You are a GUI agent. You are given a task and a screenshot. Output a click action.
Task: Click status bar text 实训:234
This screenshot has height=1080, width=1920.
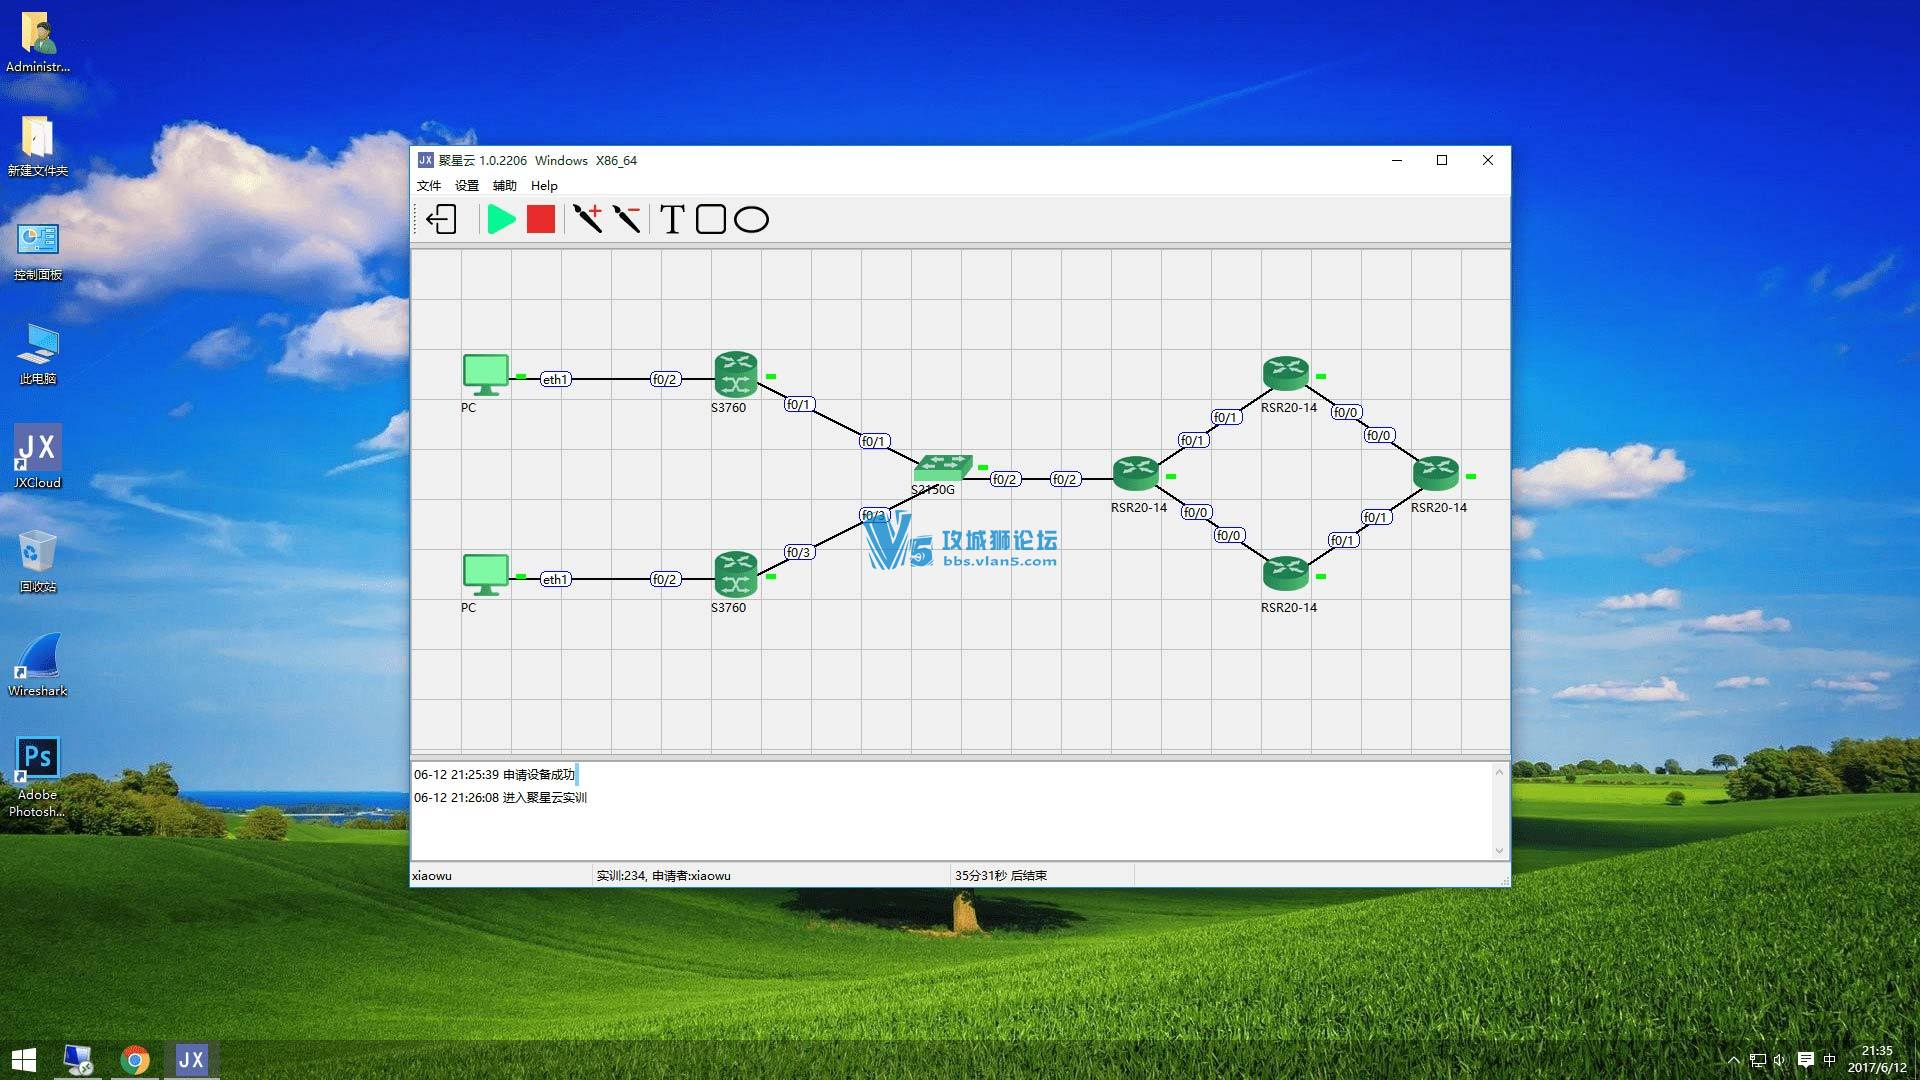pos(621,875)
